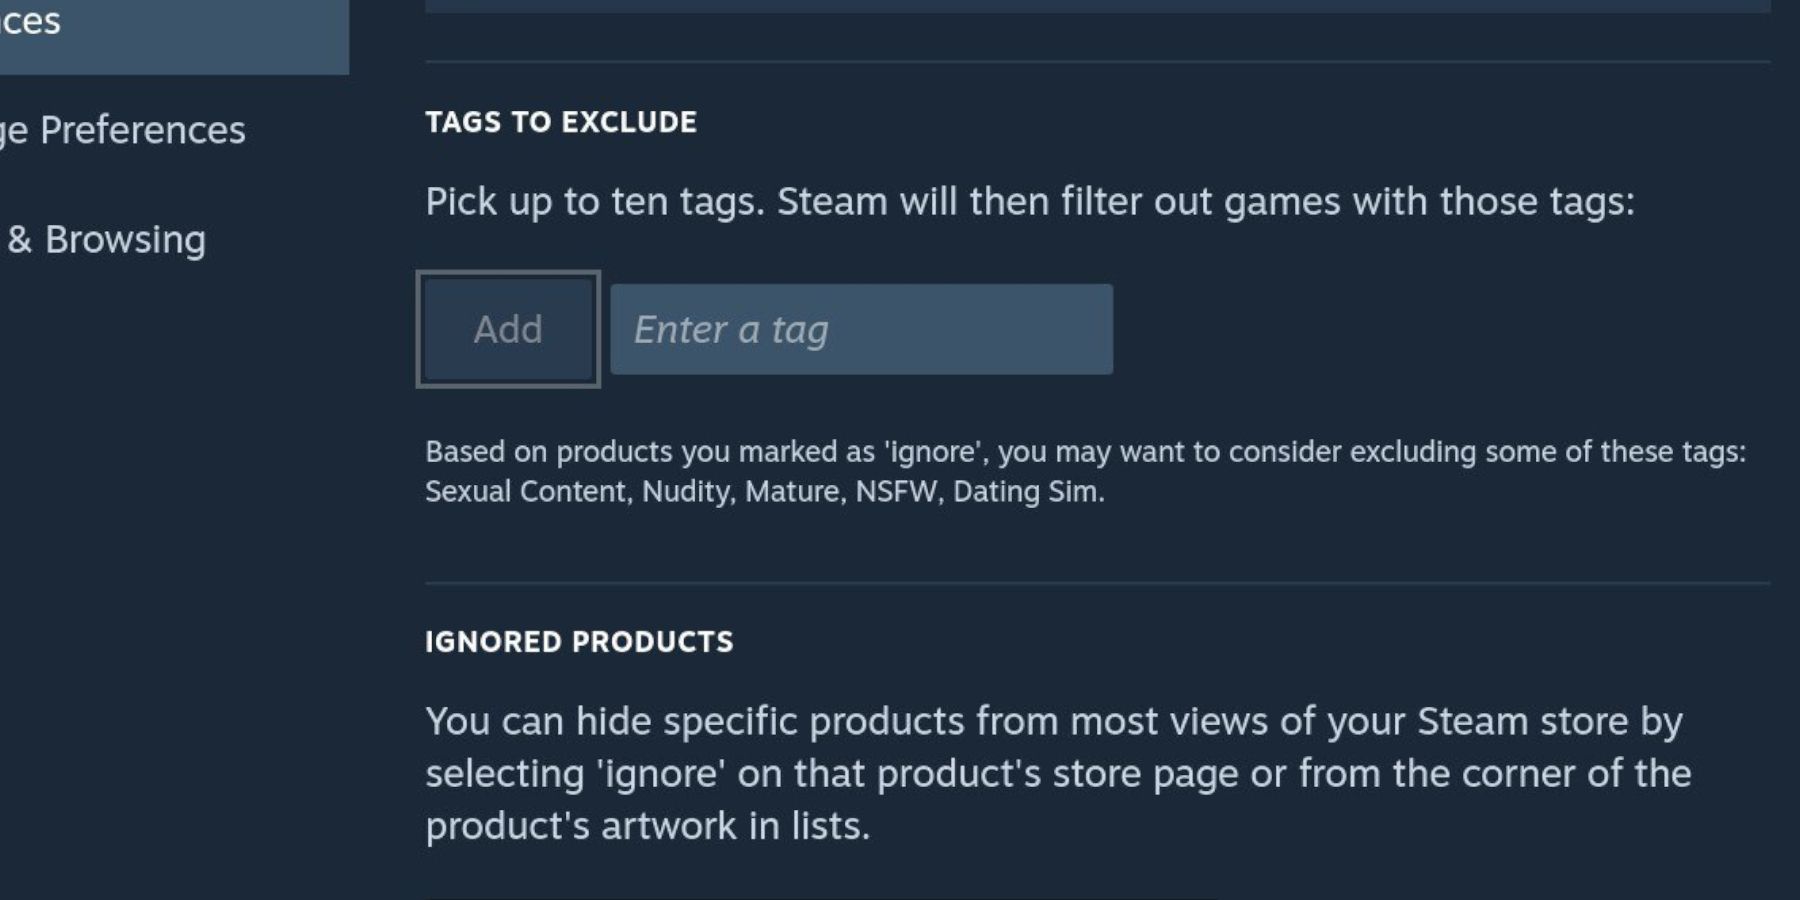Click the 'TAGS TO EXCLUDE' section heading

(x=561, y=122)
